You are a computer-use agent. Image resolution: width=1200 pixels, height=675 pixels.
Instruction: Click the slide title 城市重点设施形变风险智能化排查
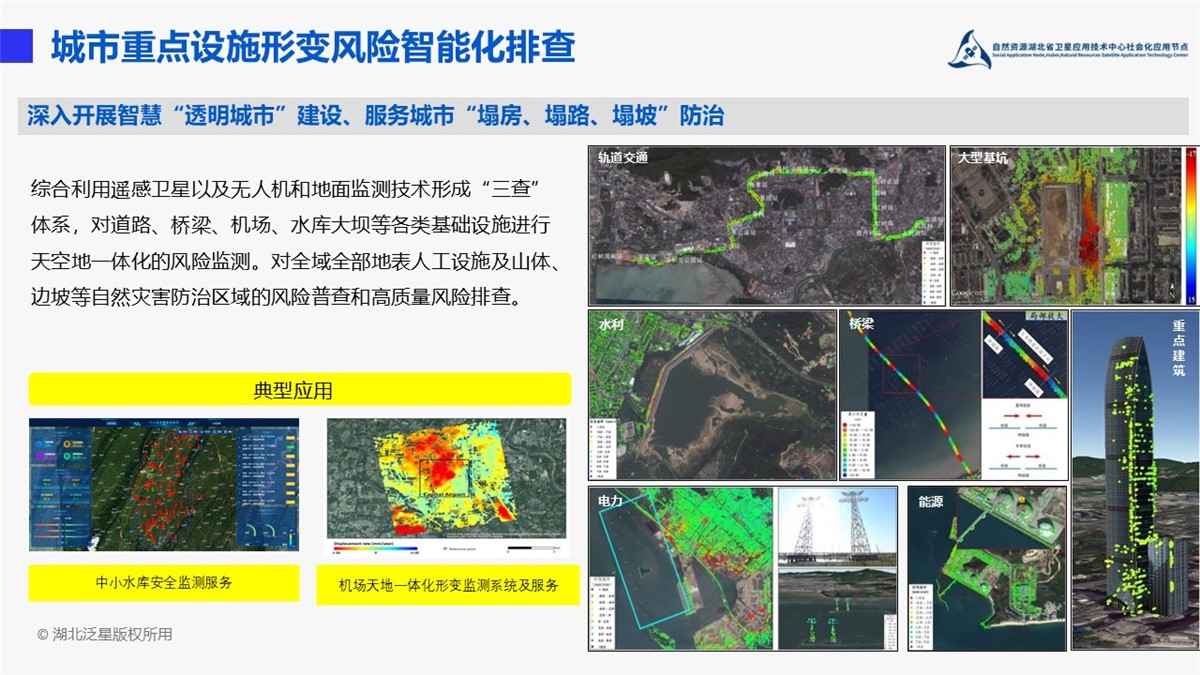coord(312,46)
